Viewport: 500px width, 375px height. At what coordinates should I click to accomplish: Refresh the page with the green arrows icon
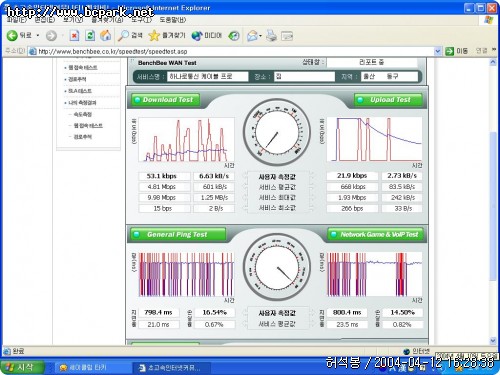[90, 35]
